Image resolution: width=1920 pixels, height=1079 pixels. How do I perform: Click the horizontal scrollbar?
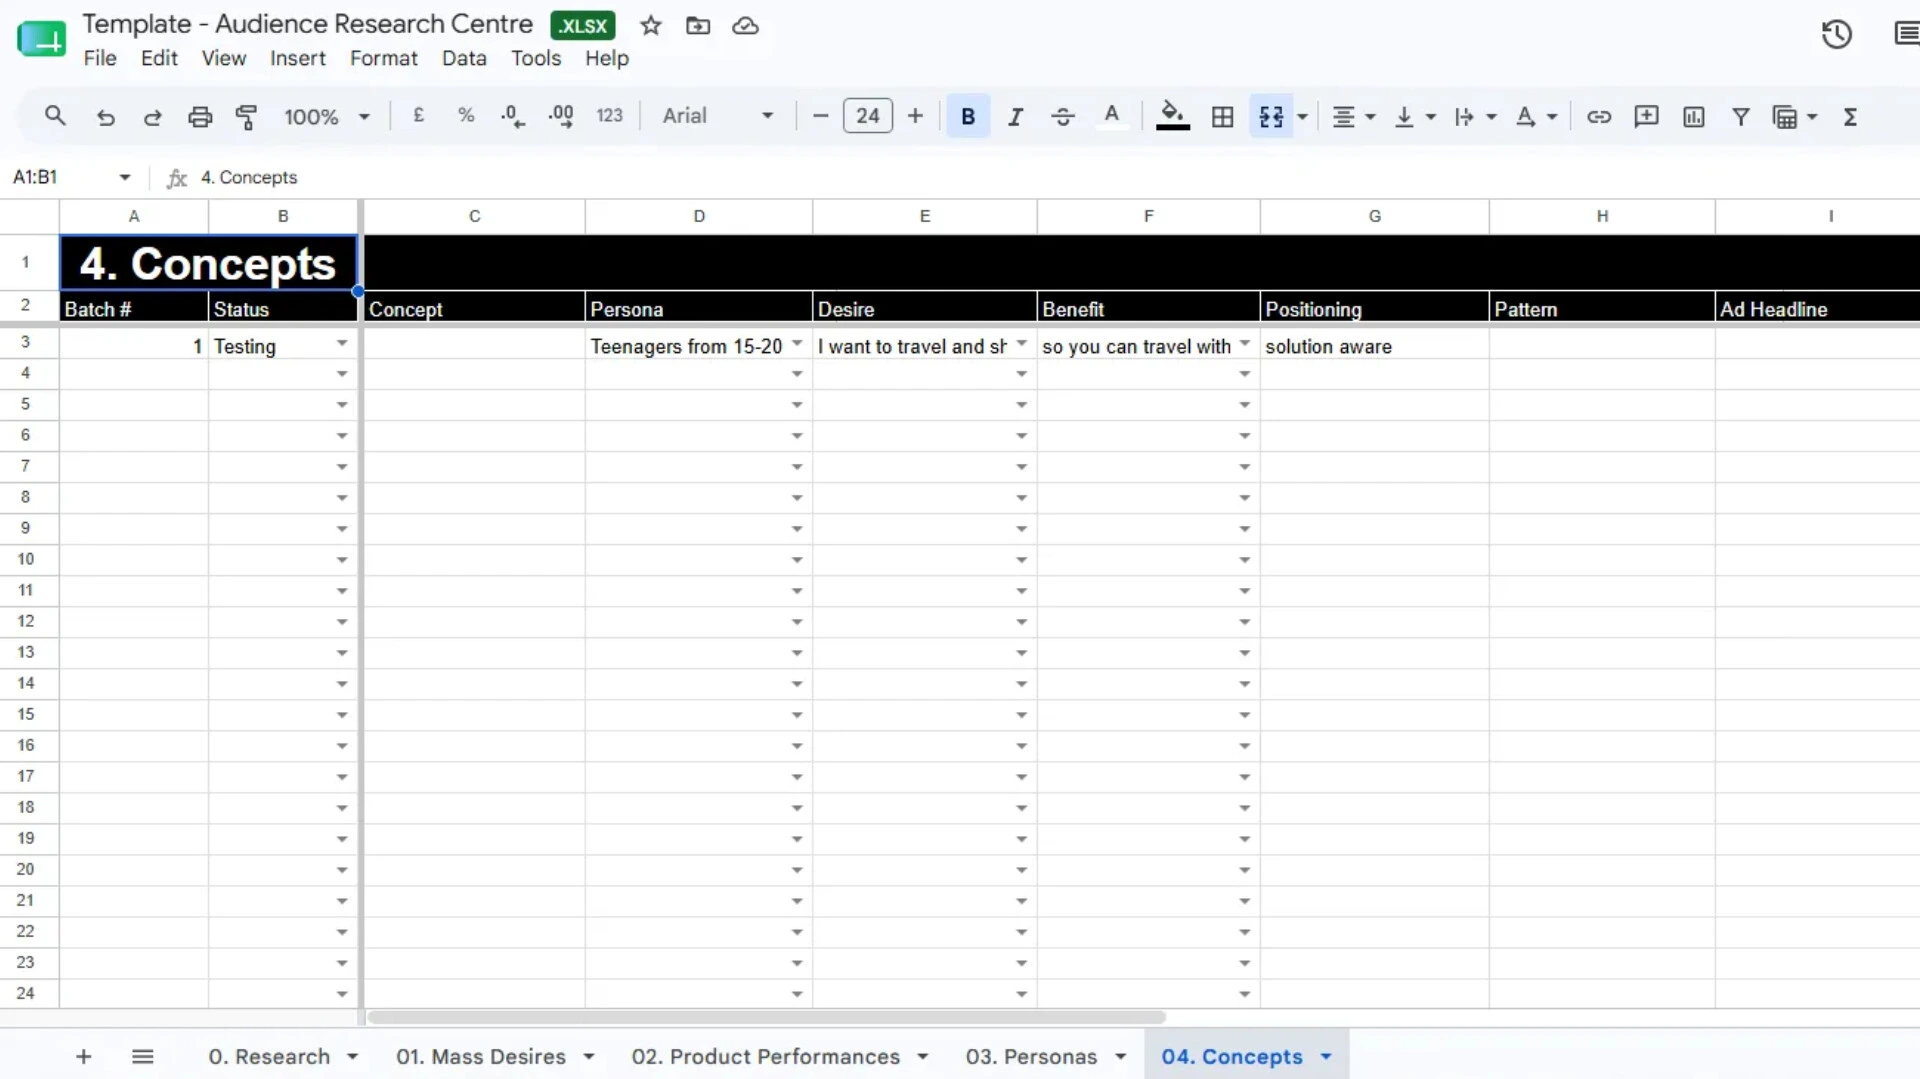pos(766,1017)
